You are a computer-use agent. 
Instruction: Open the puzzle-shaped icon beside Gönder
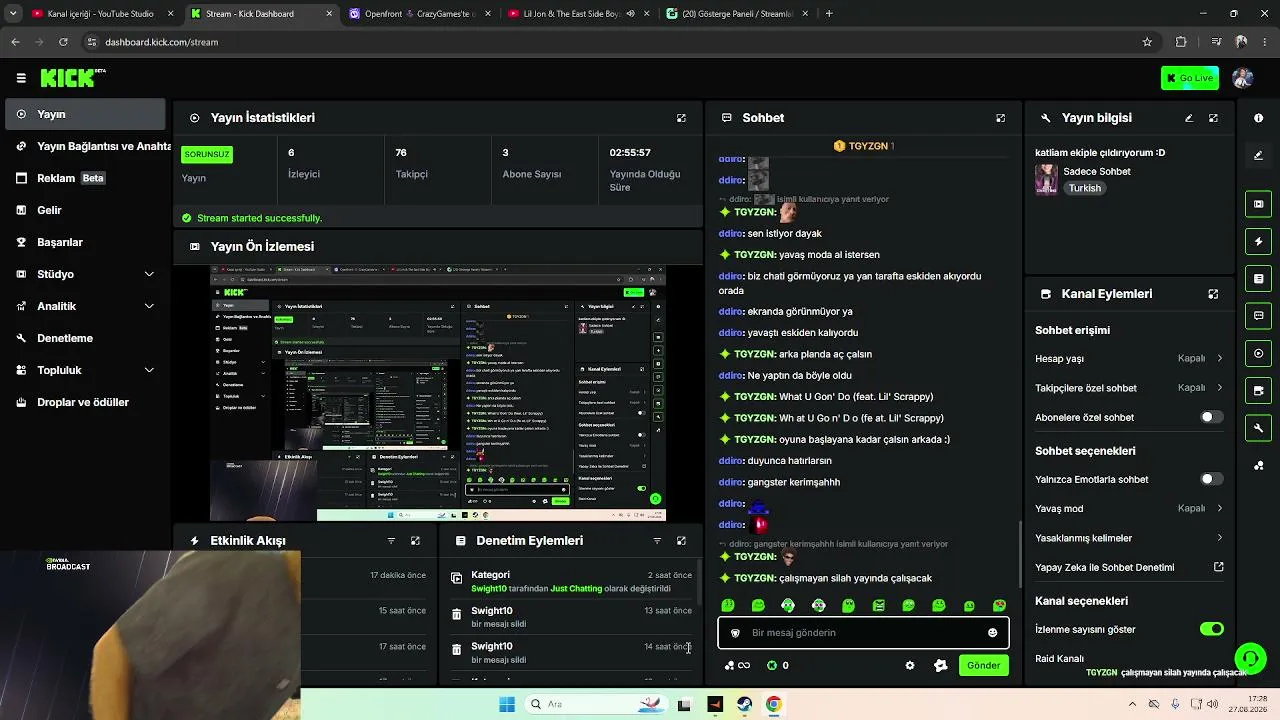pos(940,665)
